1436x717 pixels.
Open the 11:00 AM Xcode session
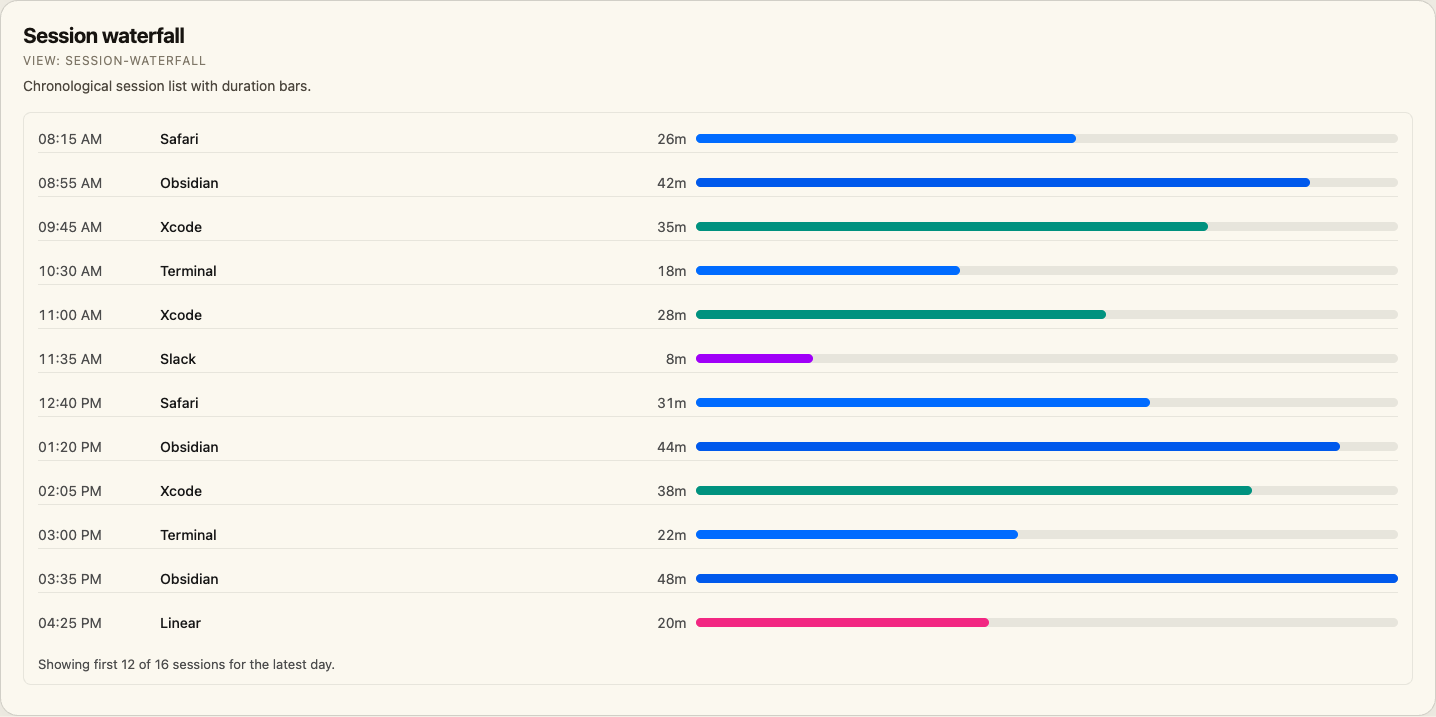coord(717,315)
